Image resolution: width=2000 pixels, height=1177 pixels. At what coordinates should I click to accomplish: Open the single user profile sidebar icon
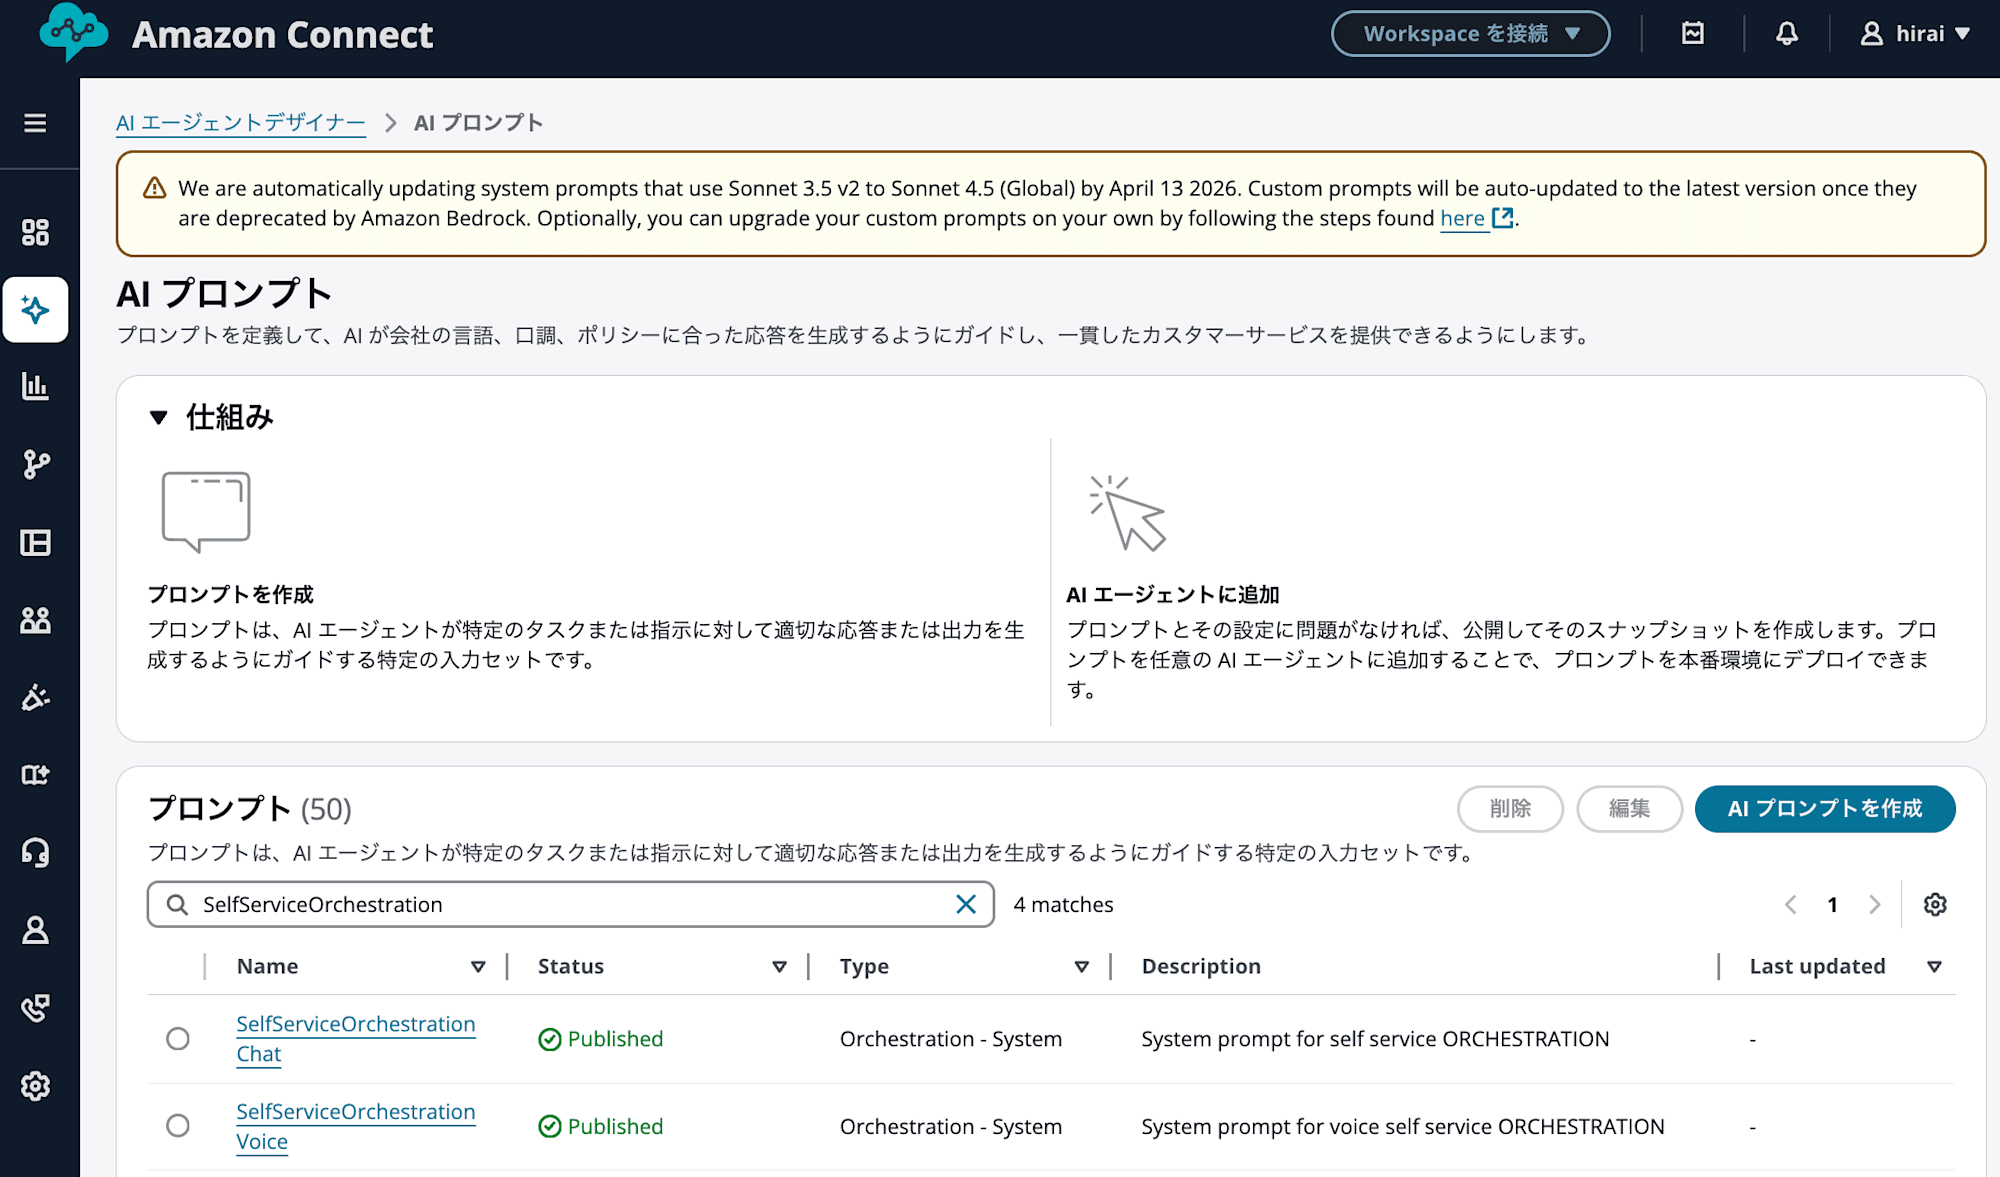tap(35, 930)
